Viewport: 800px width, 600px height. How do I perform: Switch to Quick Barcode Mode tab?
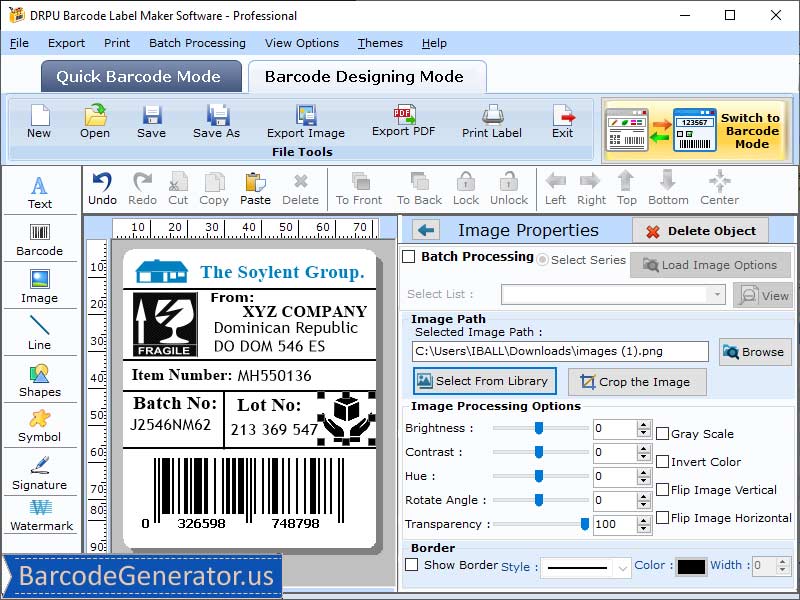(x=140, y=76)
